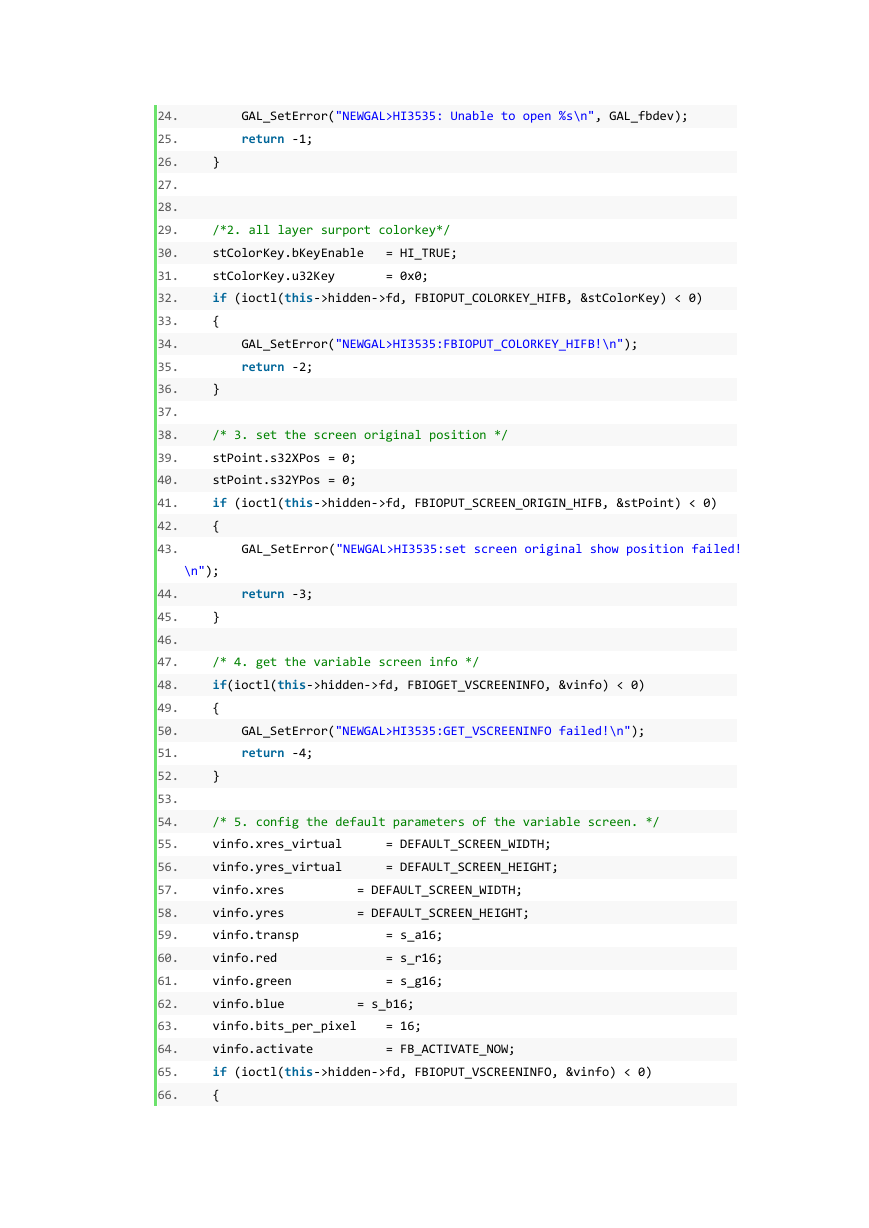
Task: Click the "set screen original show position failed!" string
Action: (538, 549)
